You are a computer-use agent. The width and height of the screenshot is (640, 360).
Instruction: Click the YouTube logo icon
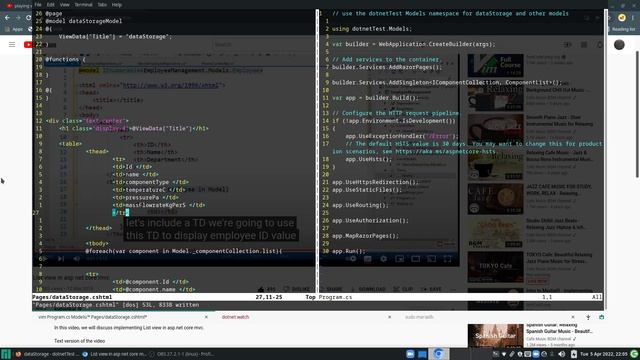(28, 44)
